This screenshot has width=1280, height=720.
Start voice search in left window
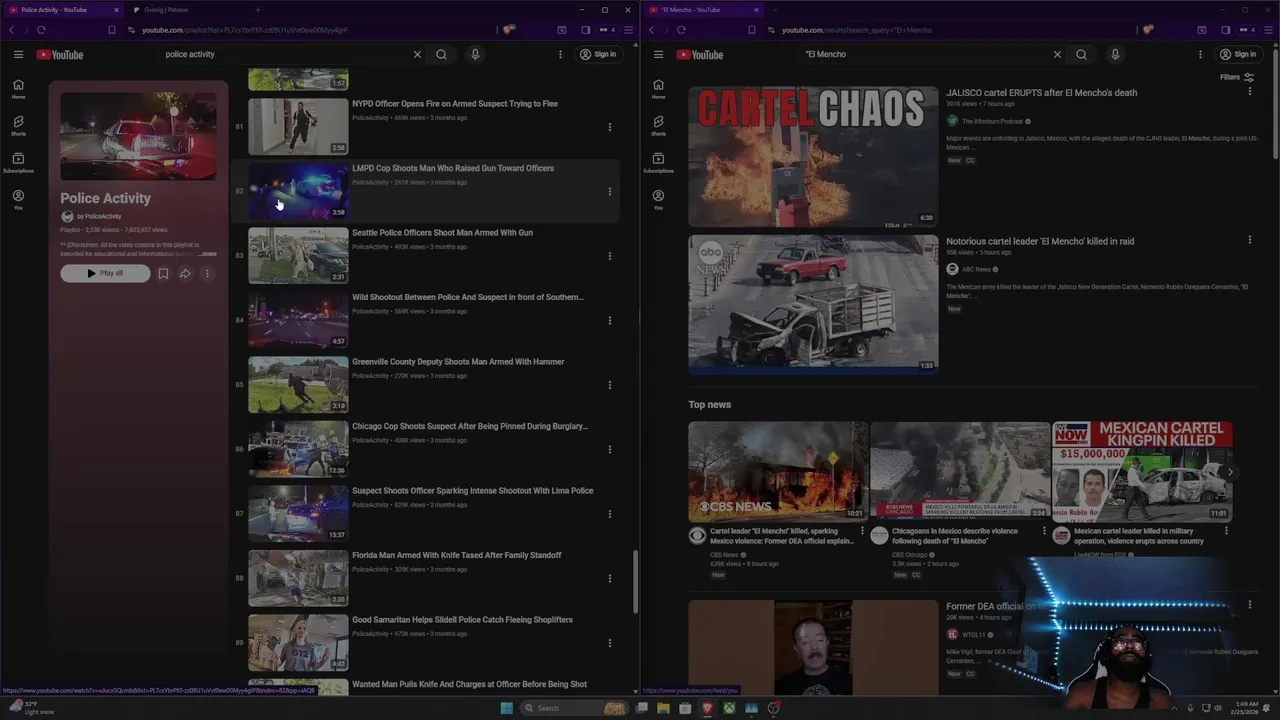tap(475, 54)
